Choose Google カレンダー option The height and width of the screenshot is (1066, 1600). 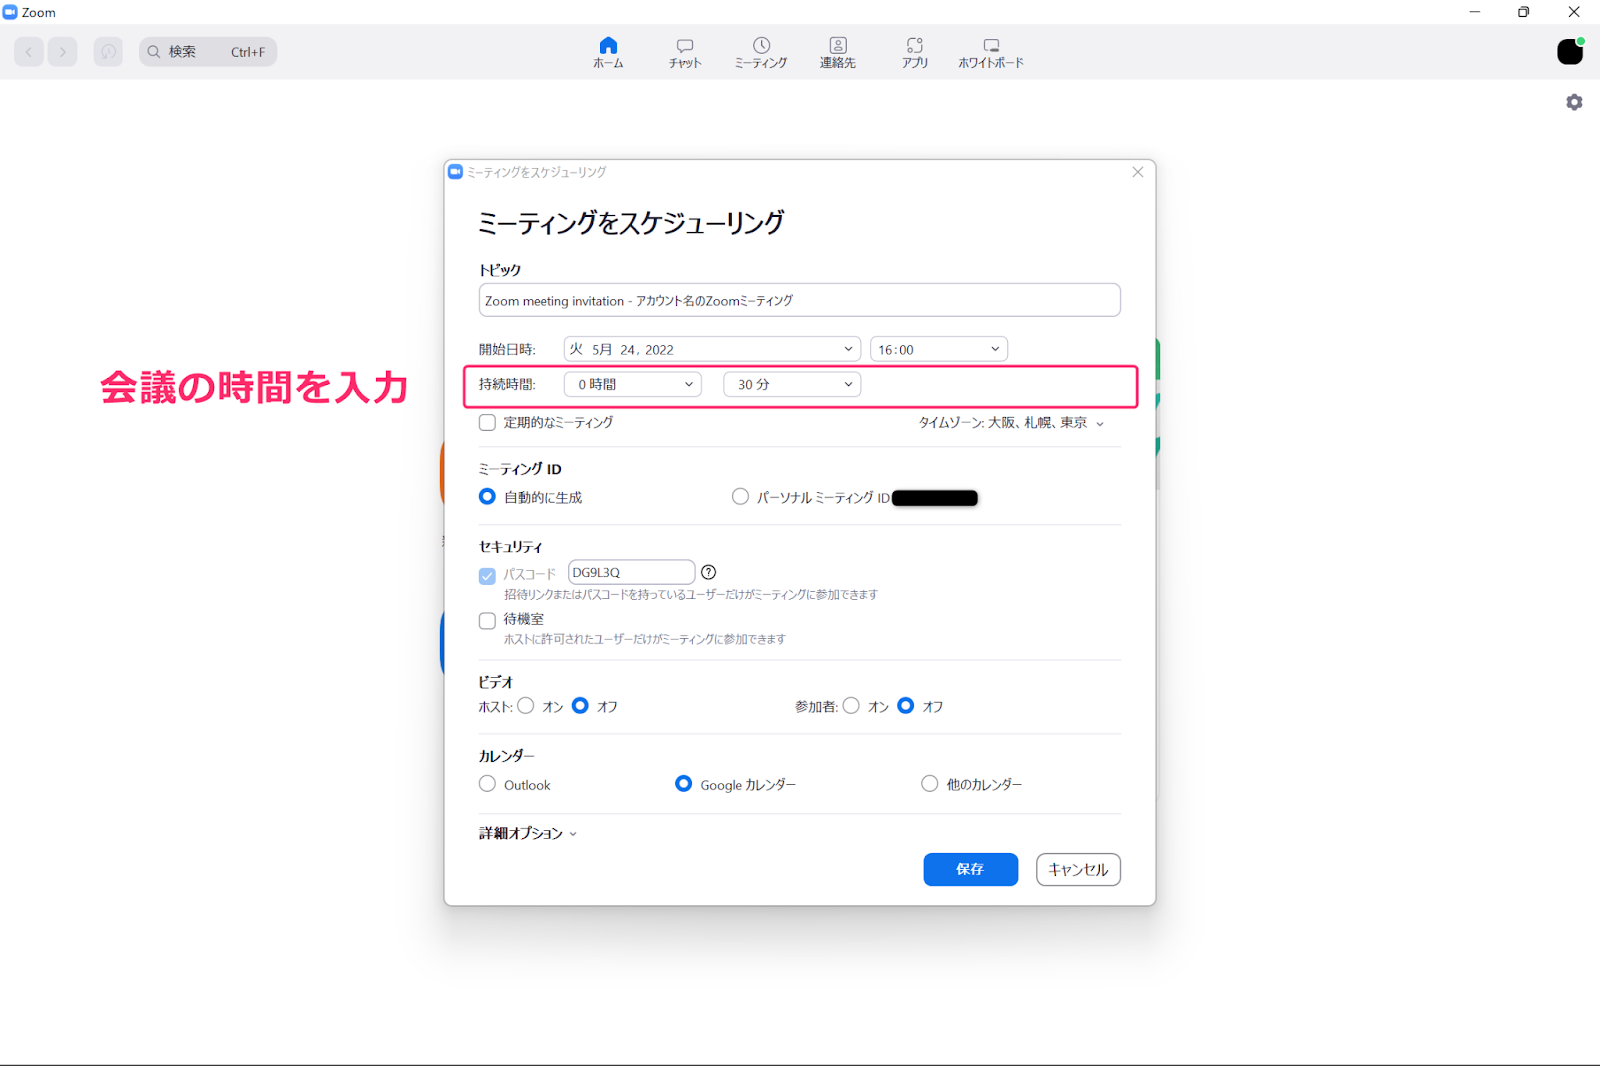pyautogui.click(x=683, y=784)
